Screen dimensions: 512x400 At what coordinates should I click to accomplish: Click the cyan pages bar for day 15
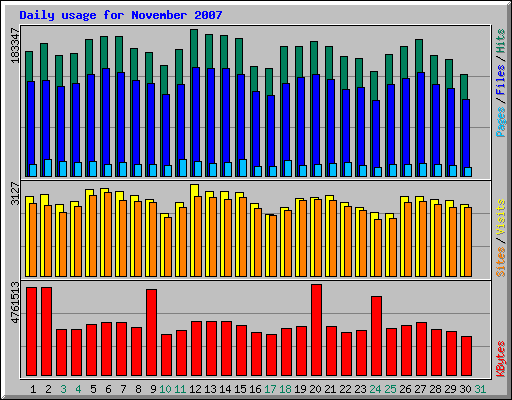tap(243, 168)
